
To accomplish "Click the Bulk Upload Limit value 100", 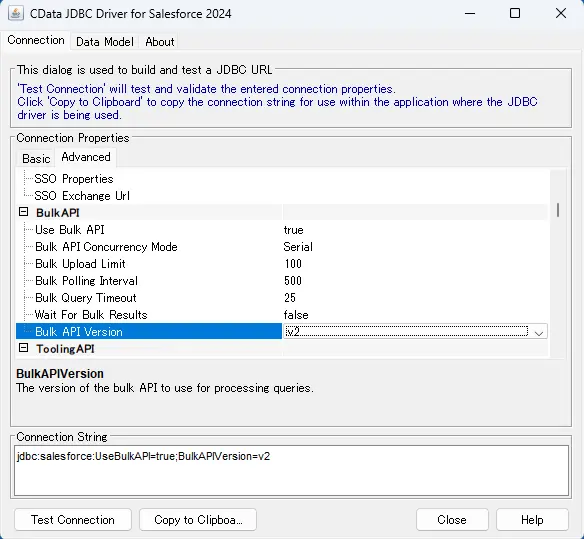I will pyautogui.click(x=293, y=264).
